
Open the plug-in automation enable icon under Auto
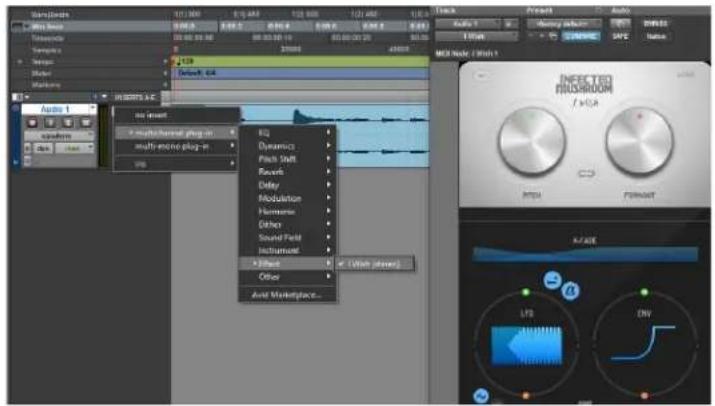[x=620, y=23]
